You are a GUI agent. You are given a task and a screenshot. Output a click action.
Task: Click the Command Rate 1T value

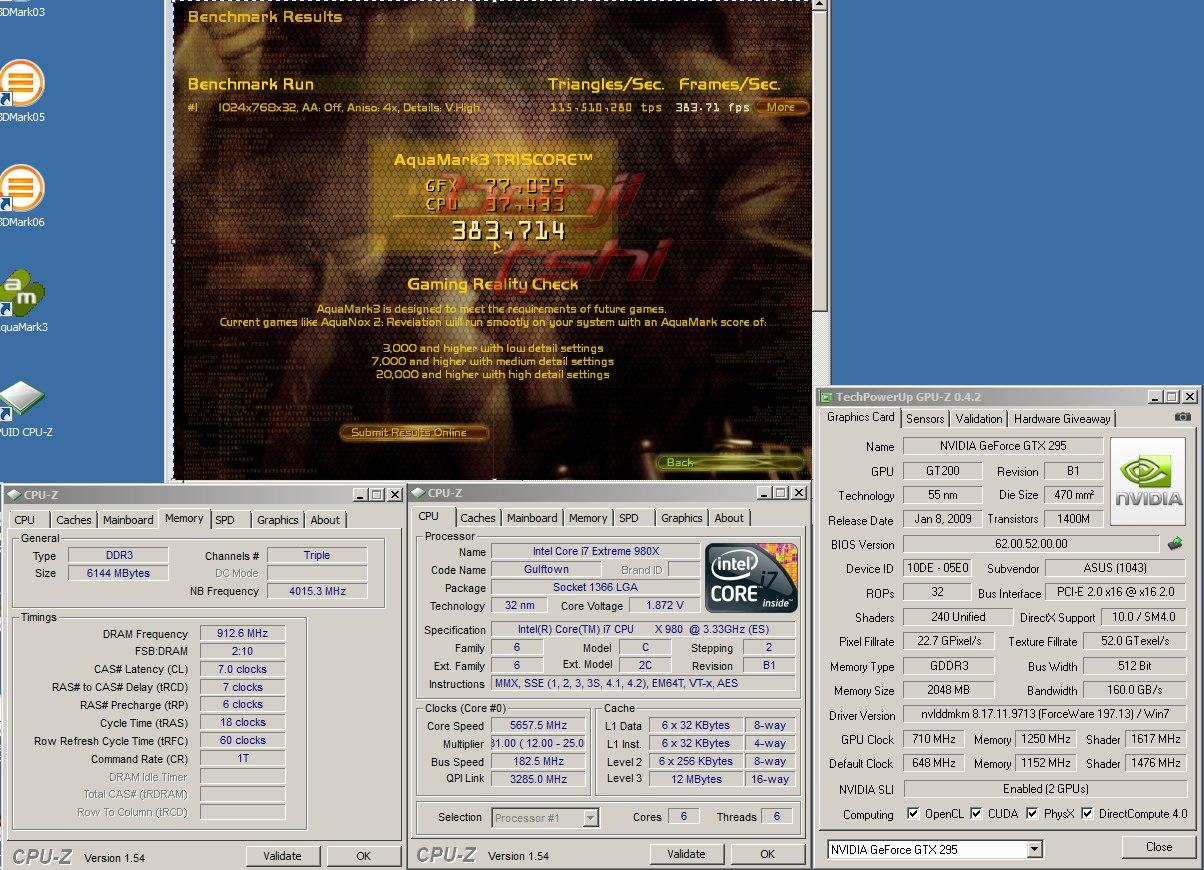pos(242,760)
